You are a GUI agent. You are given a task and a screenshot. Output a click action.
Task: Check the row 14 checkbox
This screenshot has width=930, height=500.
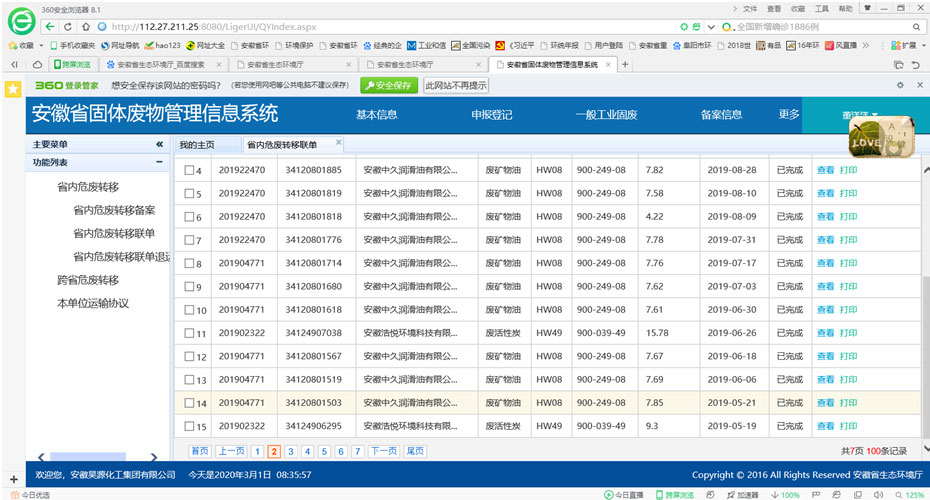190,403
